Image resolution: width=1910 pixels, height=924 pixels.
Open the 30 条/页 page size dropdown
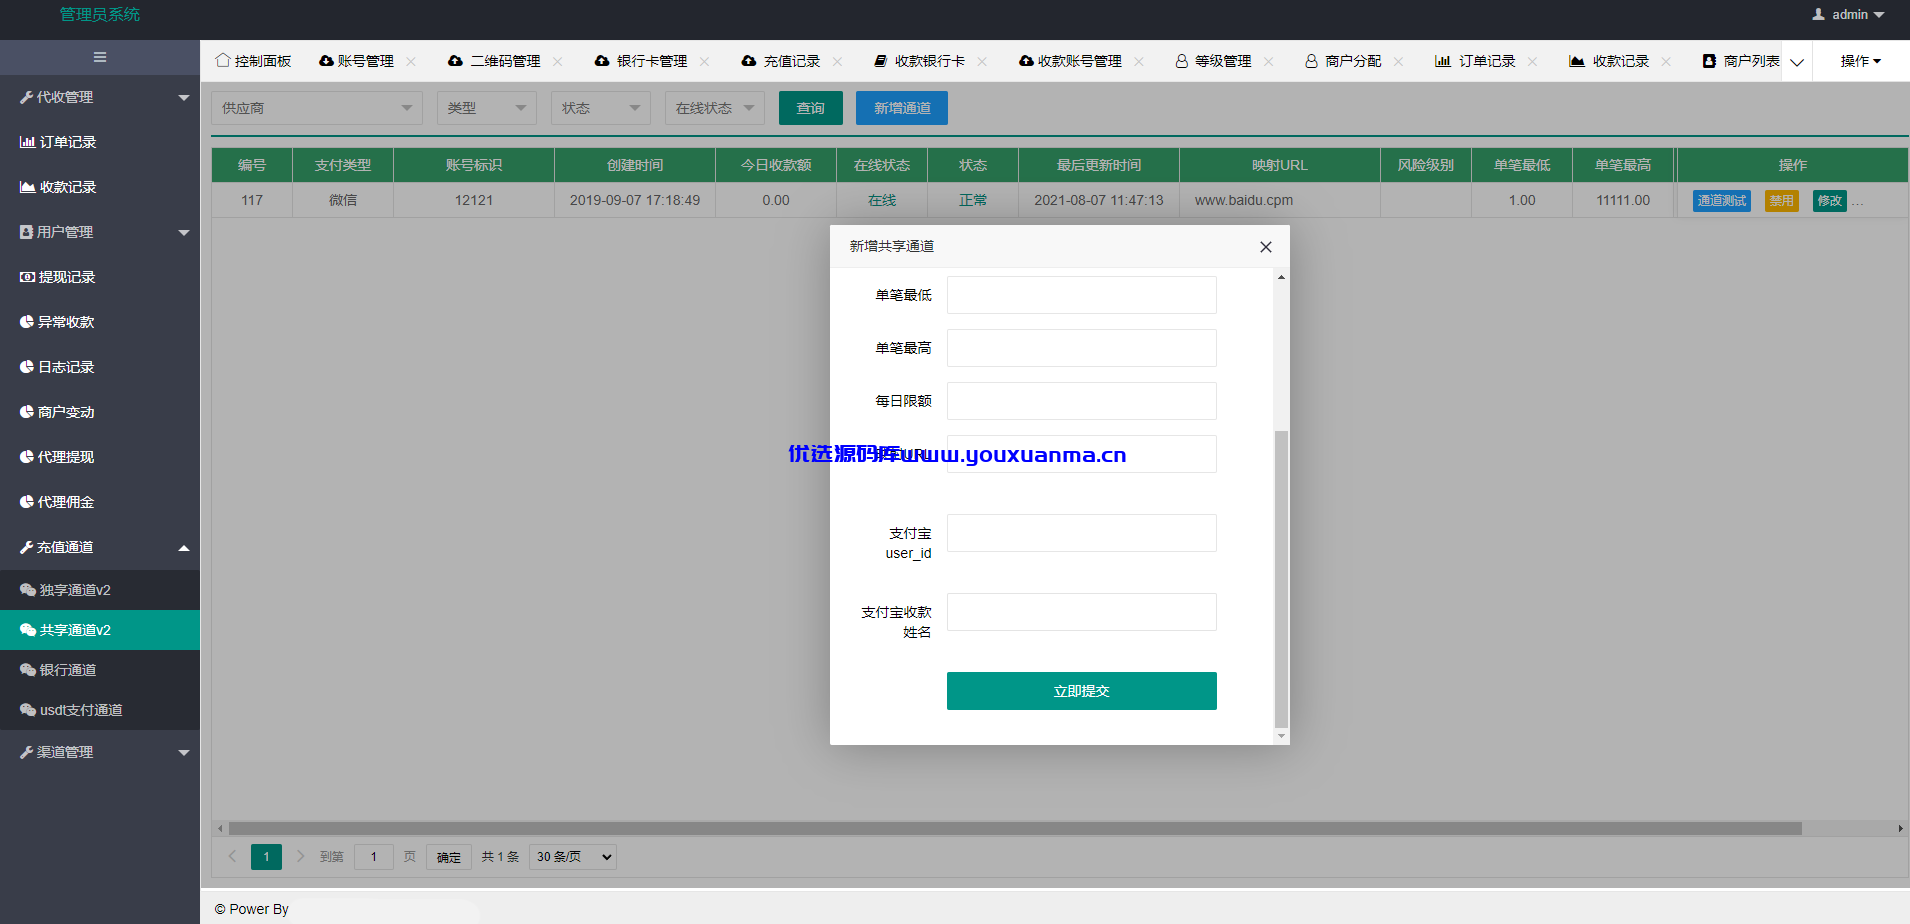coord(573,857)
